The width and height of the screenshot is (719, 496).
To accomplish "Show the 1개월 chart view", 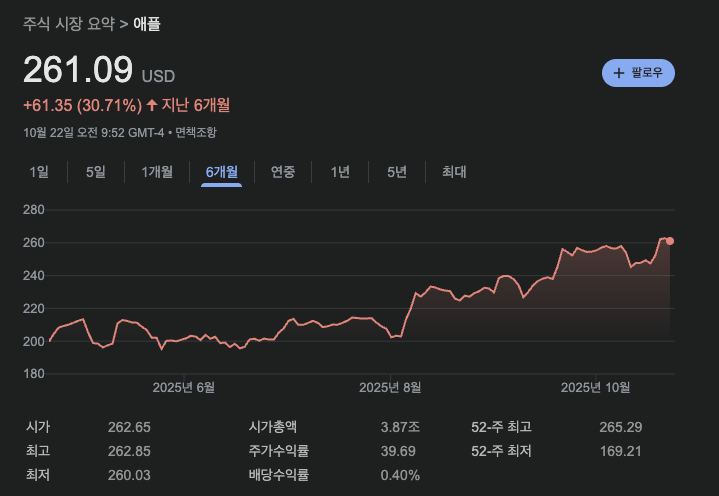I will point(157,172).
